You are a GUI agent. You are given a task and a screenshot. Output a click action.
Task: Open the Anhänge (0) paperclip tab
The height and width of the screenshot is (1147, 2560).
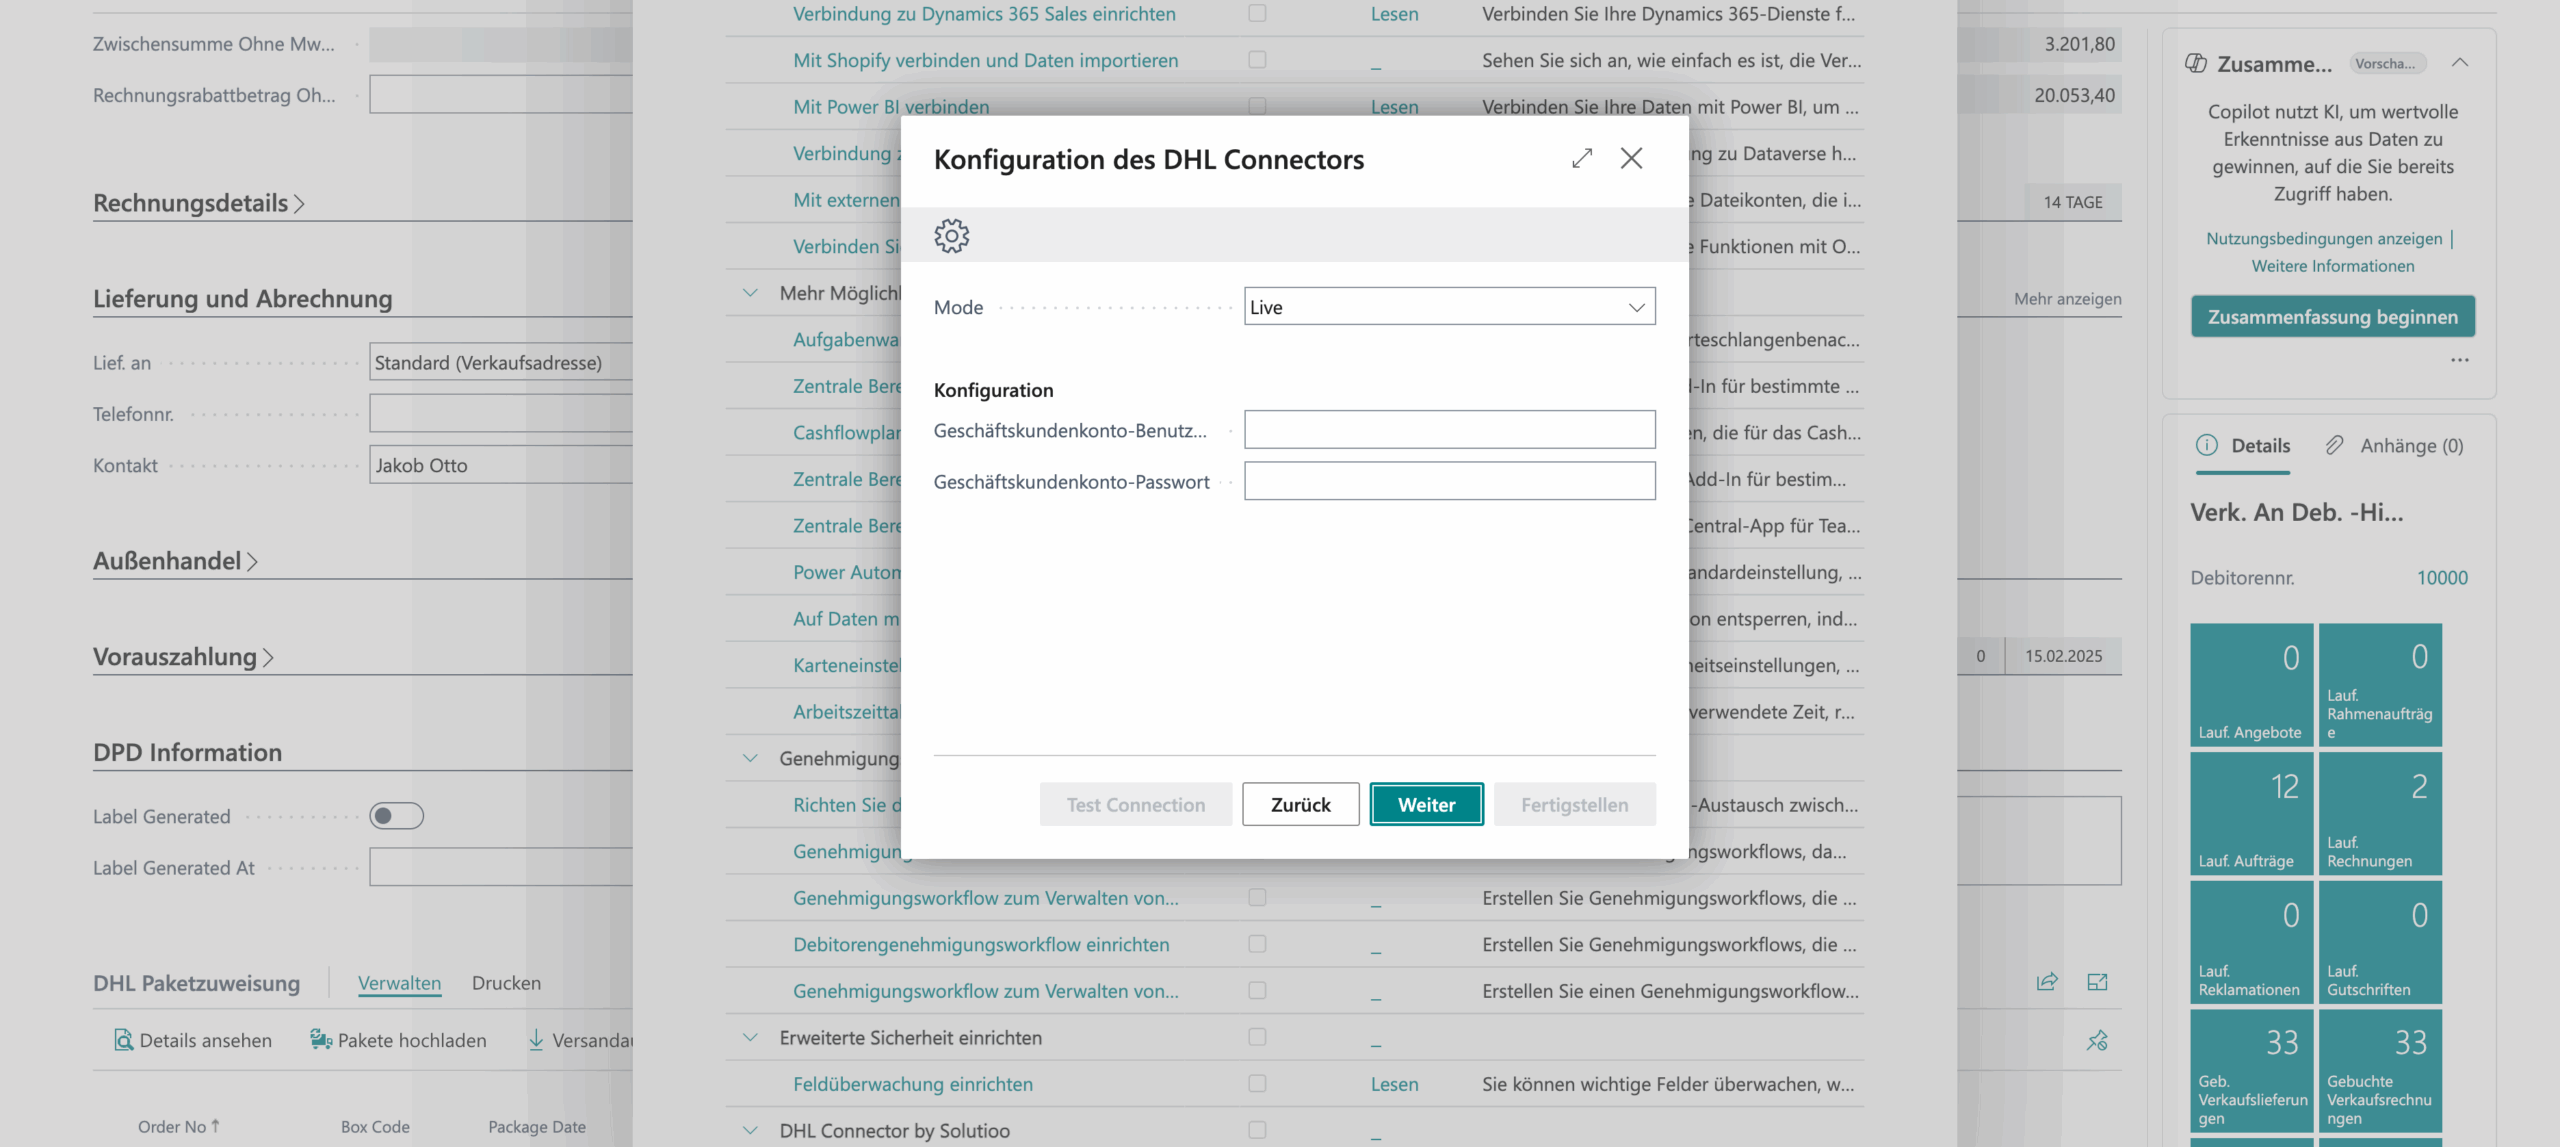click(x=2395, y=446)
